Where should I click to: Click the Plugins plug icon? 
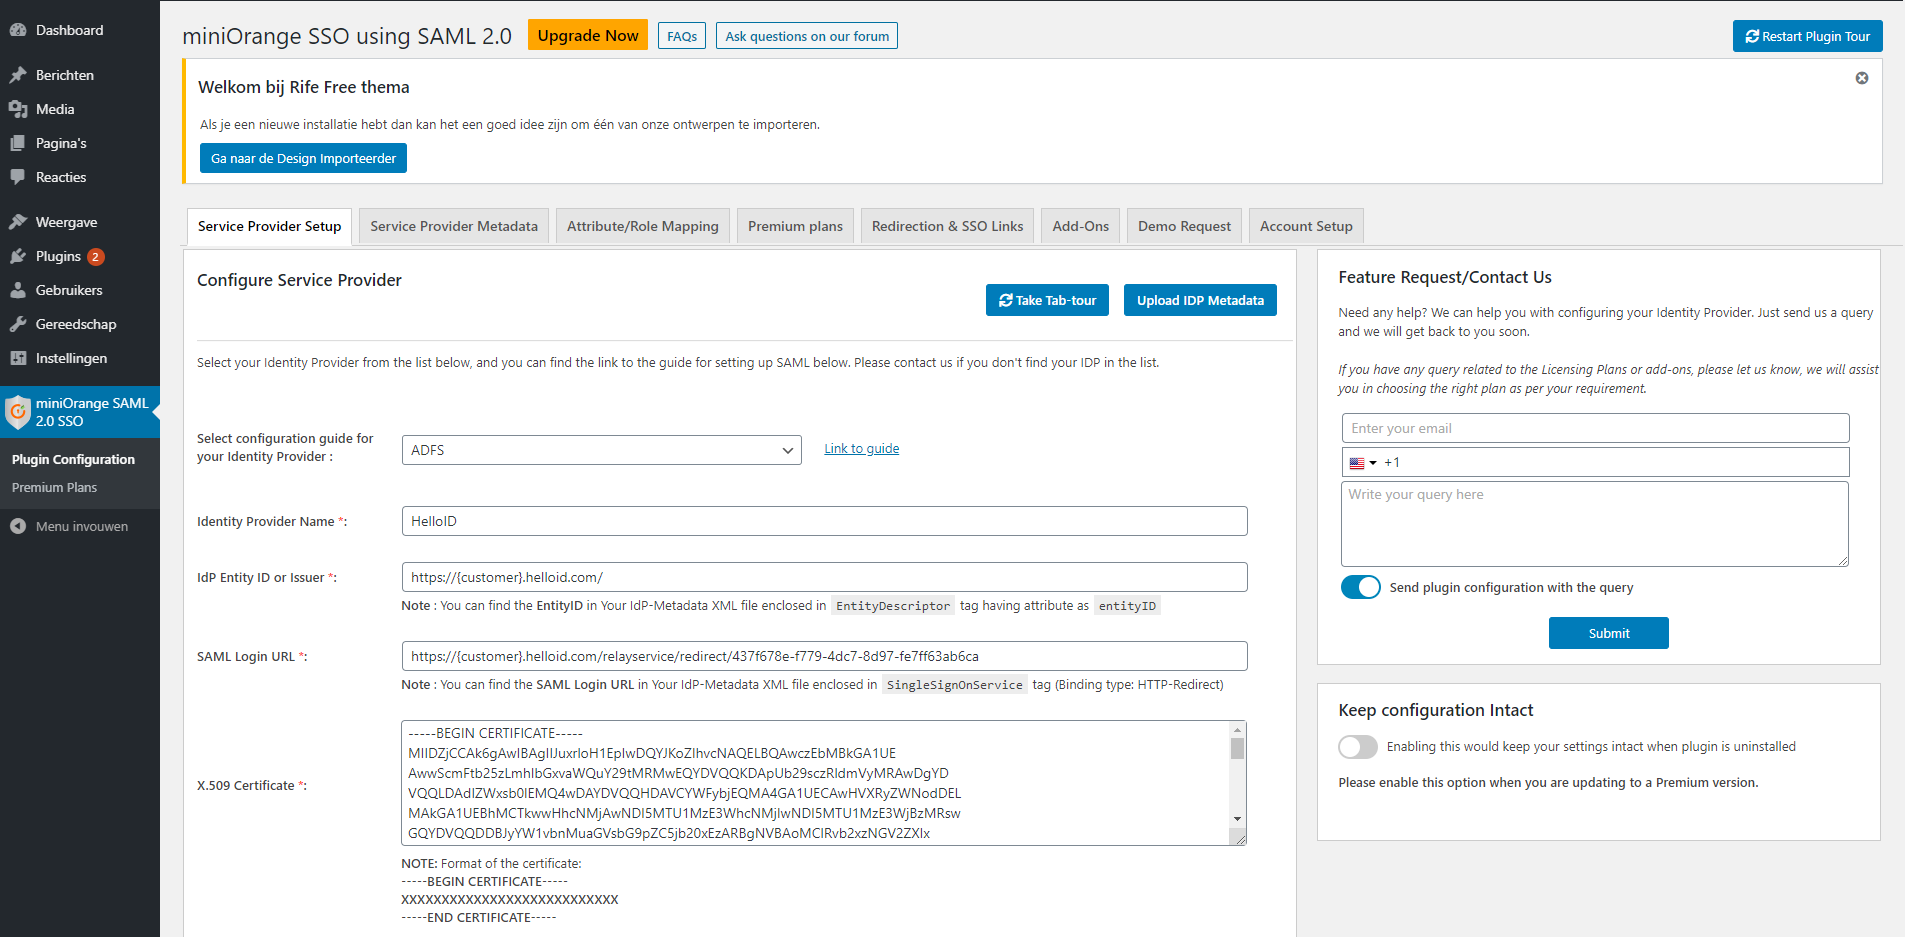click(18, 256)
